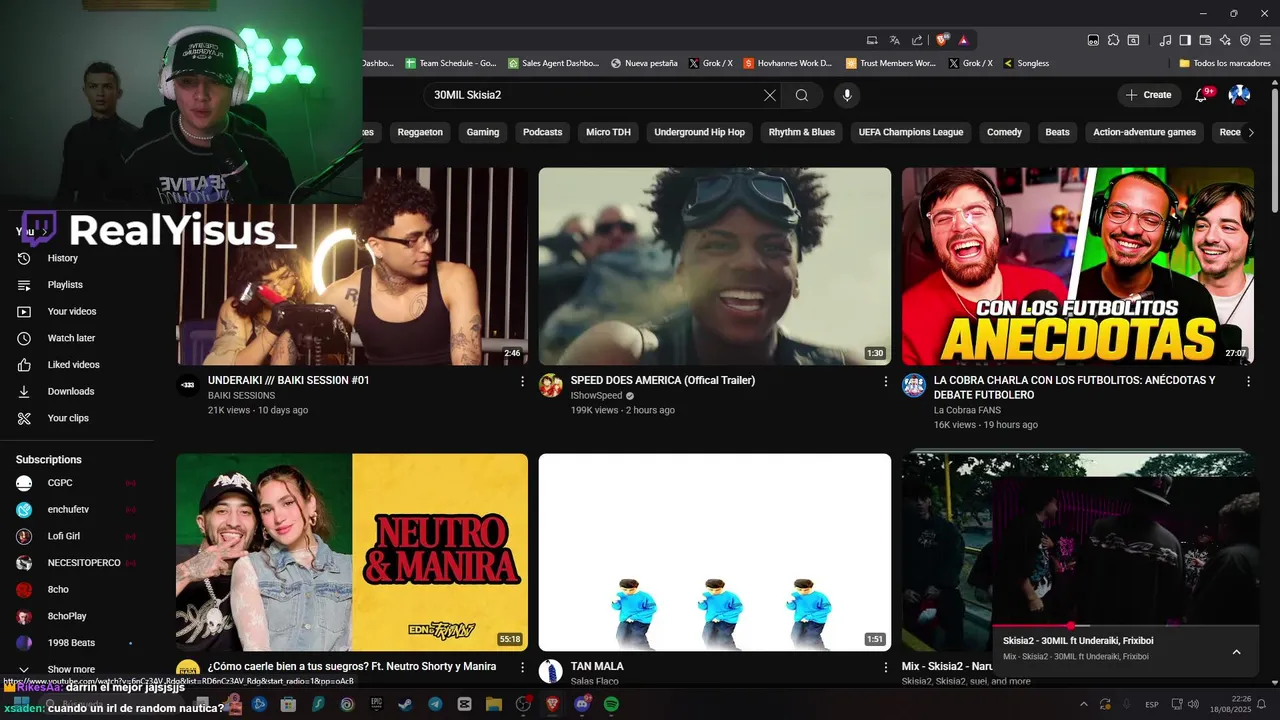Click the magnifier search button
1280x720 pixels.
pyautogui.click(x=802, y=95)
